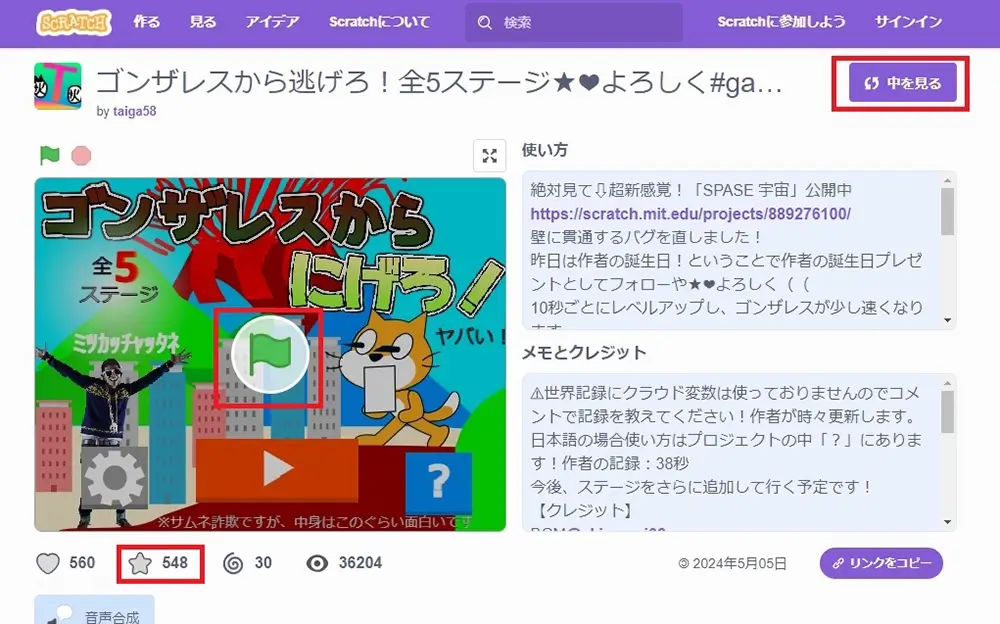Click Scratchに参加しよう link
The width and height of the screenshot is (1000, 624).
coord(781,22)
